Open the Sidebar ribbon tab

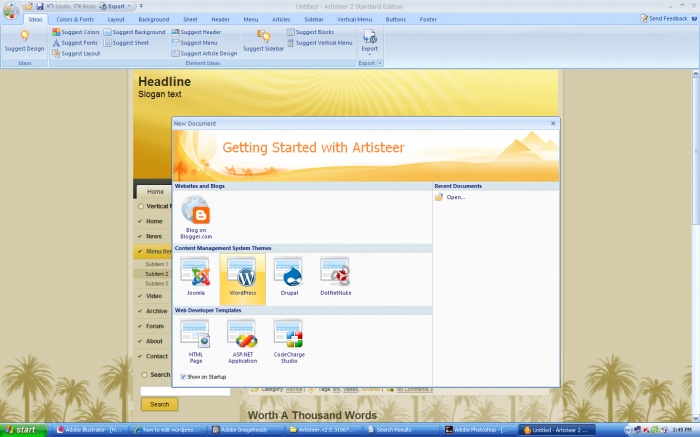coord(313,19)
